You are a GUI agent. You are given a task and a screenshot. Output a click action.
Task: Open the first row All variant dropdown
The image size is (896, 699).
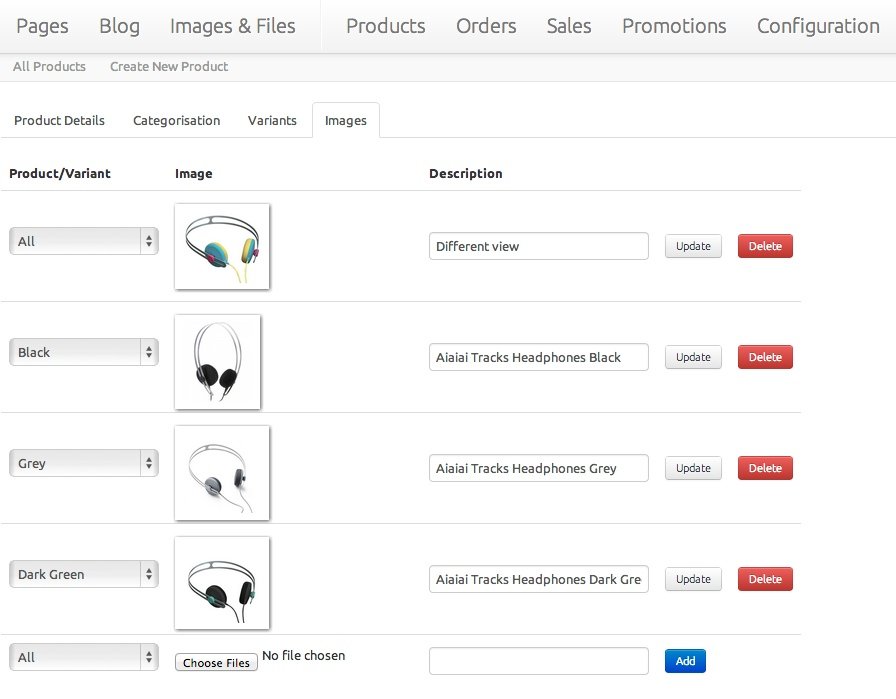83,241
